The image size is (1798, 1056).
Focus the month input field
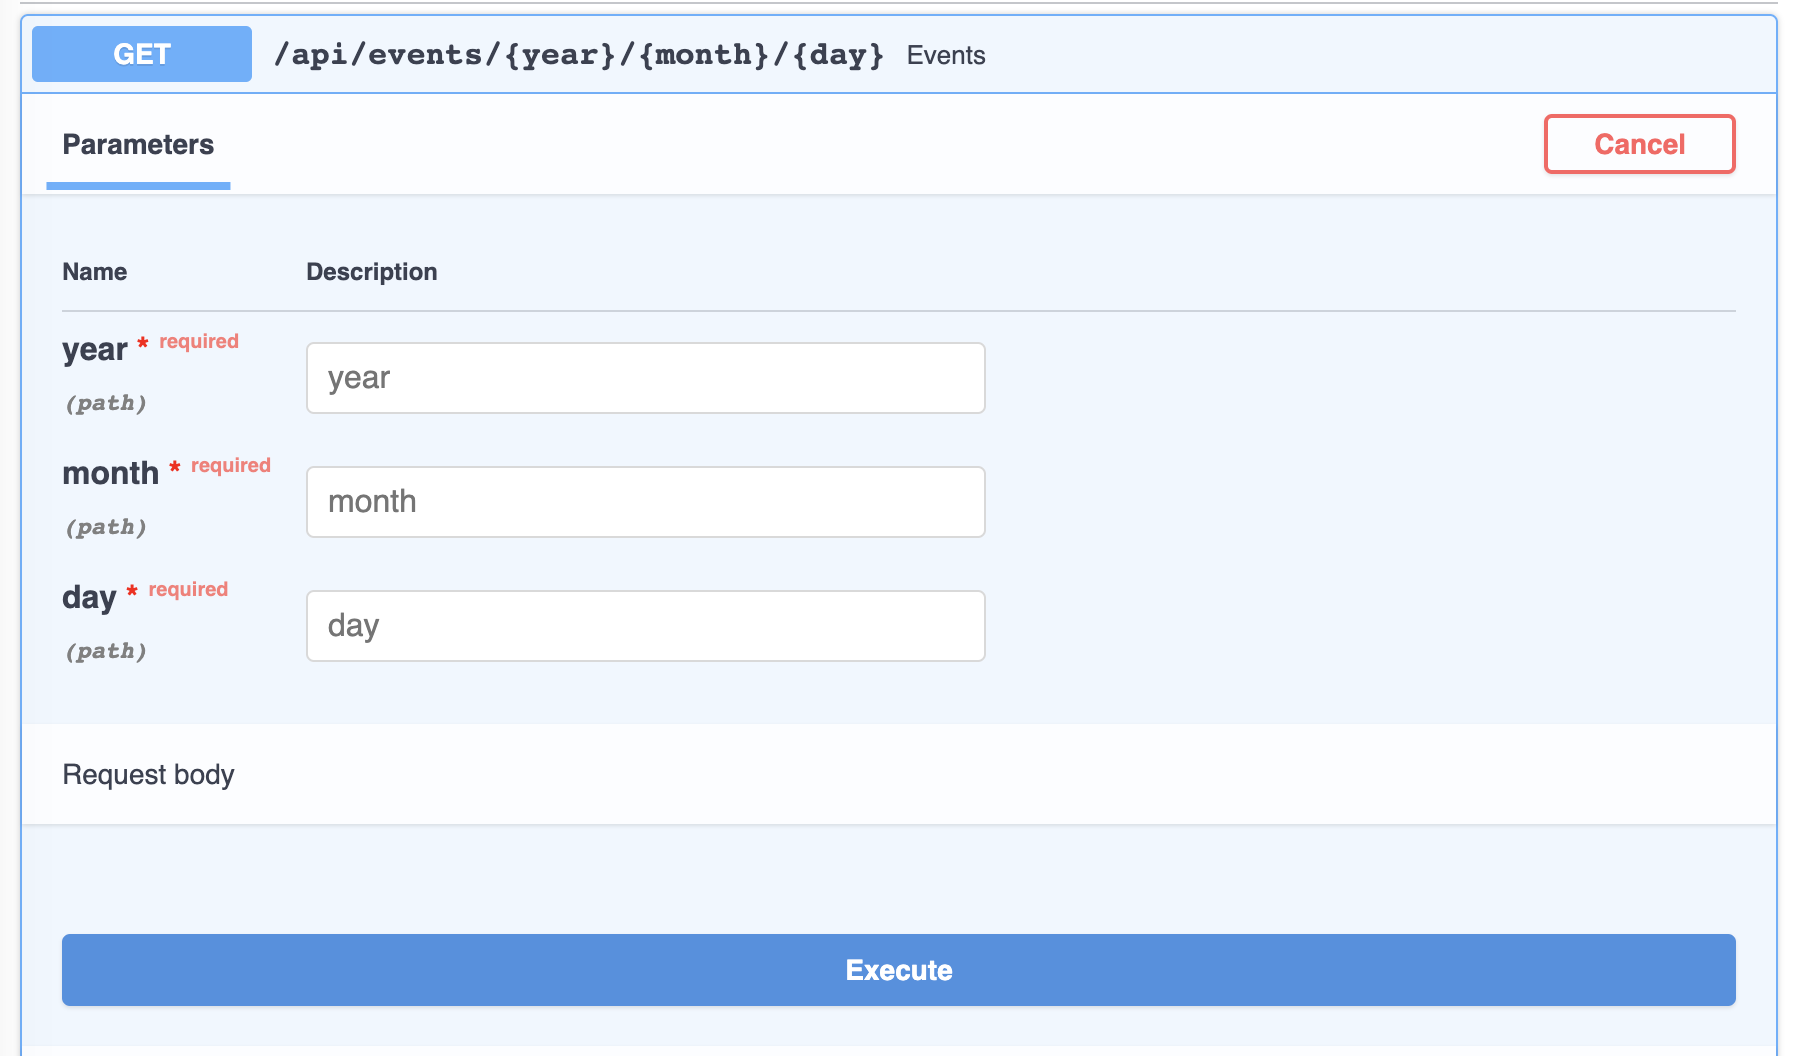pyautogui.click(x=645, y=502)
